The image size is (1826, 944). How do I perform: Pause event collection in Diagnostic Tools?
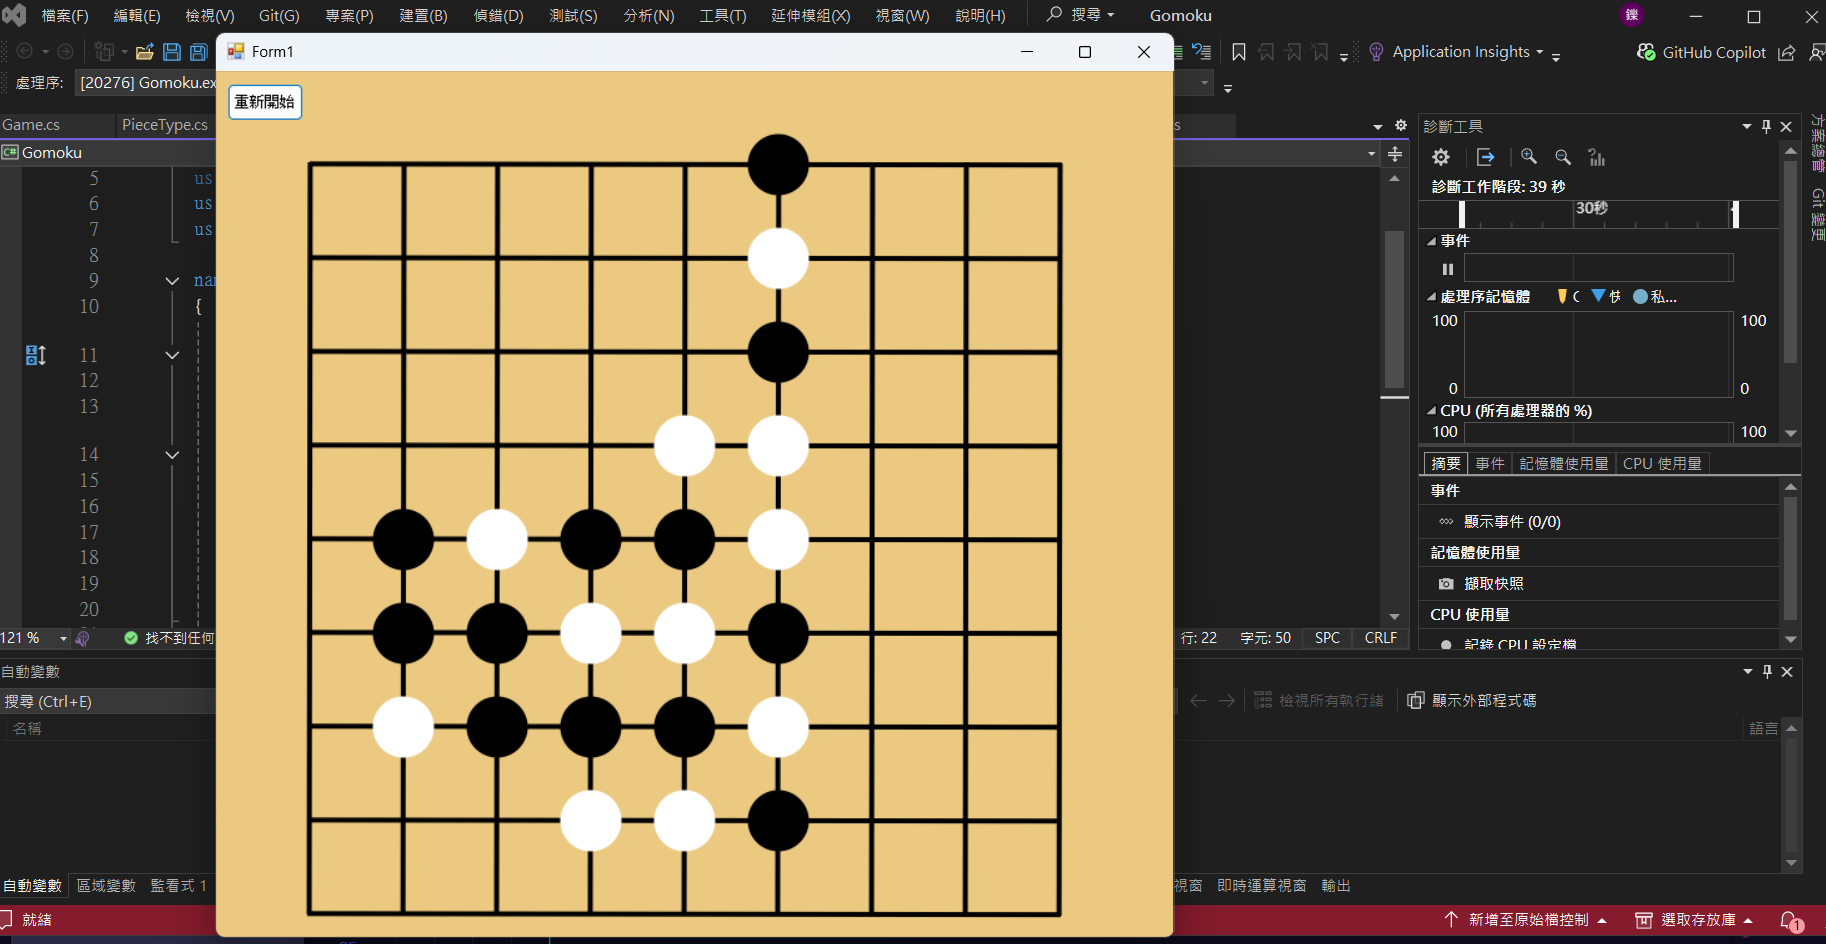tap(1447, 269)
